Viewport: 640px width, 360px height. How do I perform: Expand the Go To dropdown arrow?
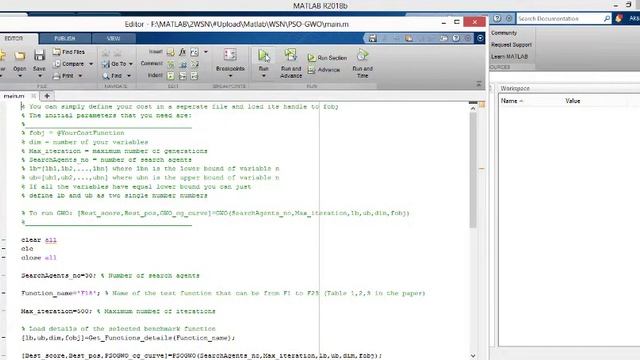click(x=131, y=64)
